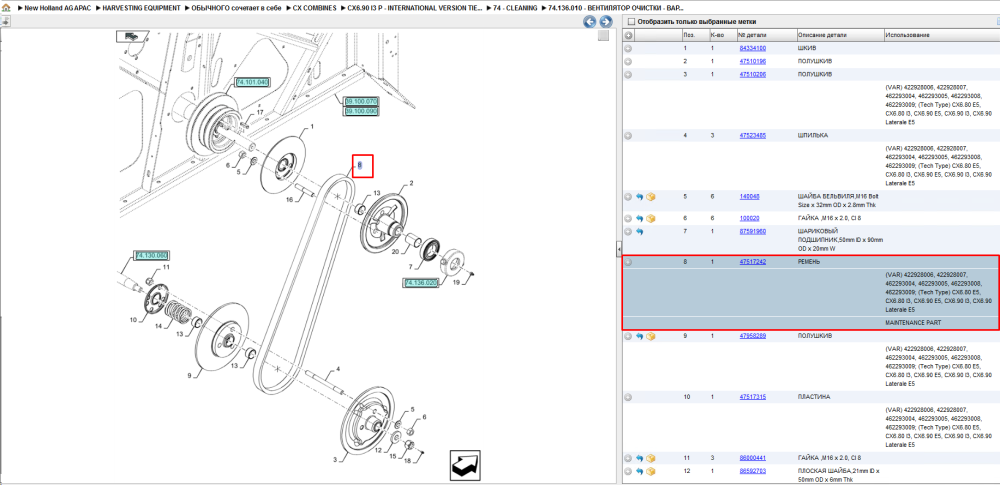
Task: Select 'MAINTENANCE PART' text
Action: (913, 323)
